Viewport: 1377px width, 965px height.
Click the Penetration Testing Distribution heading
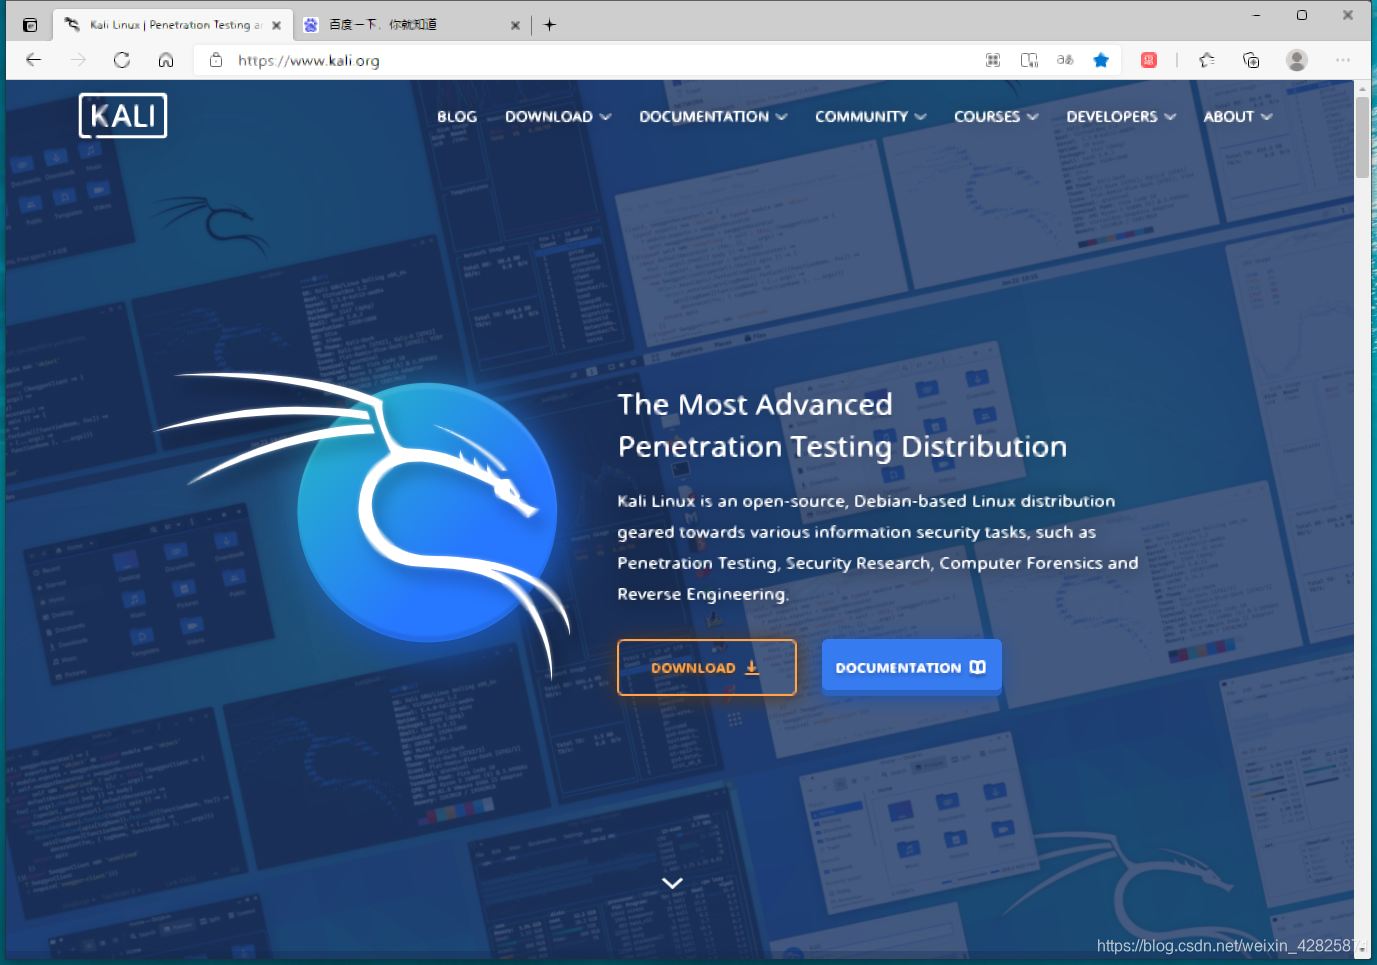tap(842, 446)
